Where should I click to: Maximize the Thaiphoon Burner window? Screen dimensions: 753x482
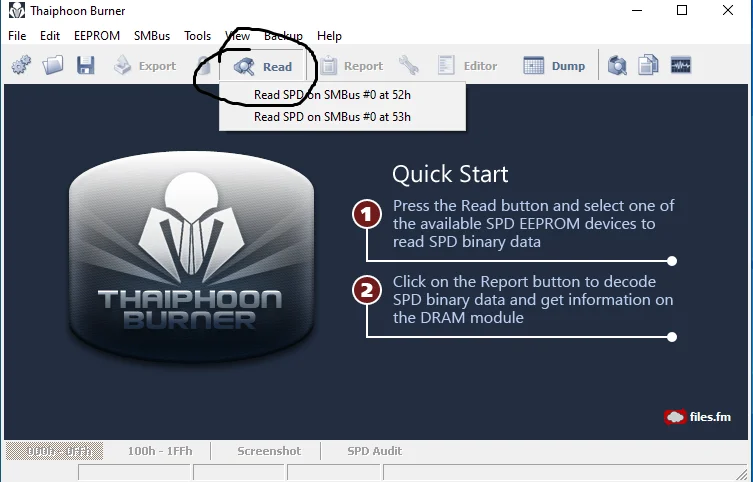pyautogui.click(x=681, y=10)
